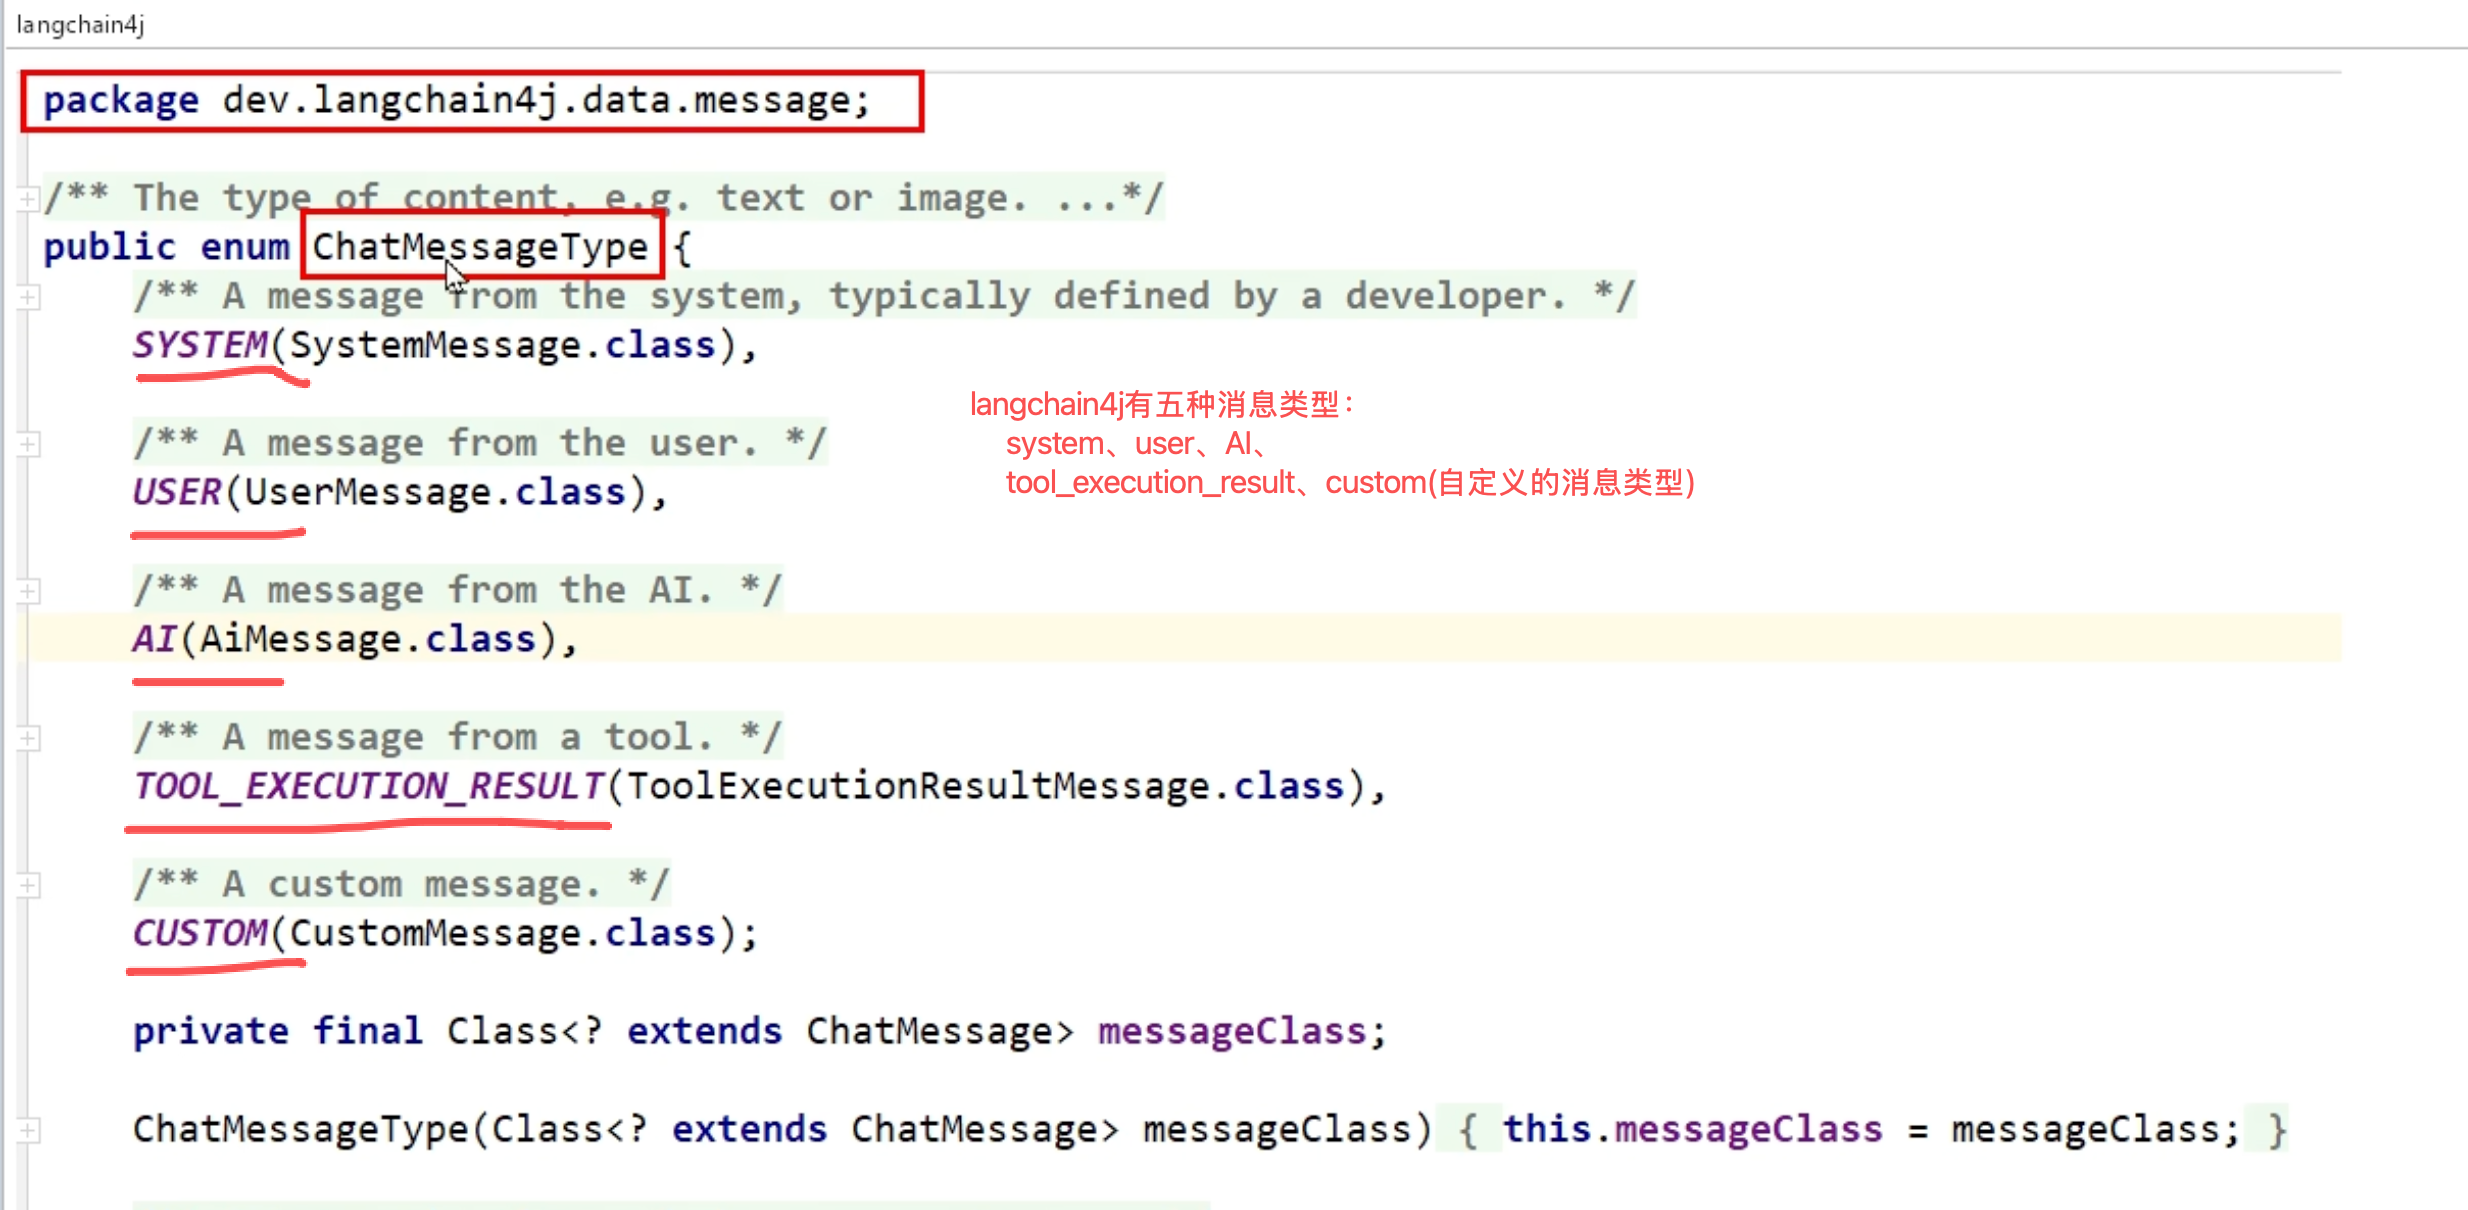Click the TOOL_EXECUTION_RESULT enum constant
The height and width of the screenshot is (1210, 2468).
pyautogui.click(x=369, y=786)
